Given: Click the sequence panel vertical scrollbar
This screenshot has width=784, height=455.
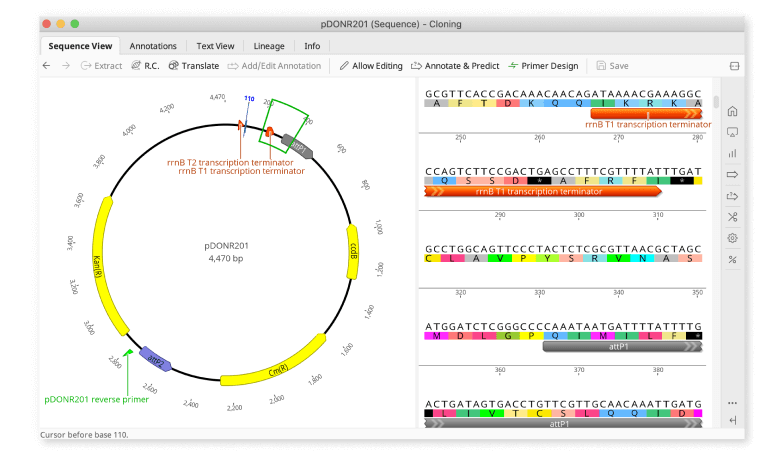Looking at the screenshot, I should pyautogui.click(x=715, y=102).
